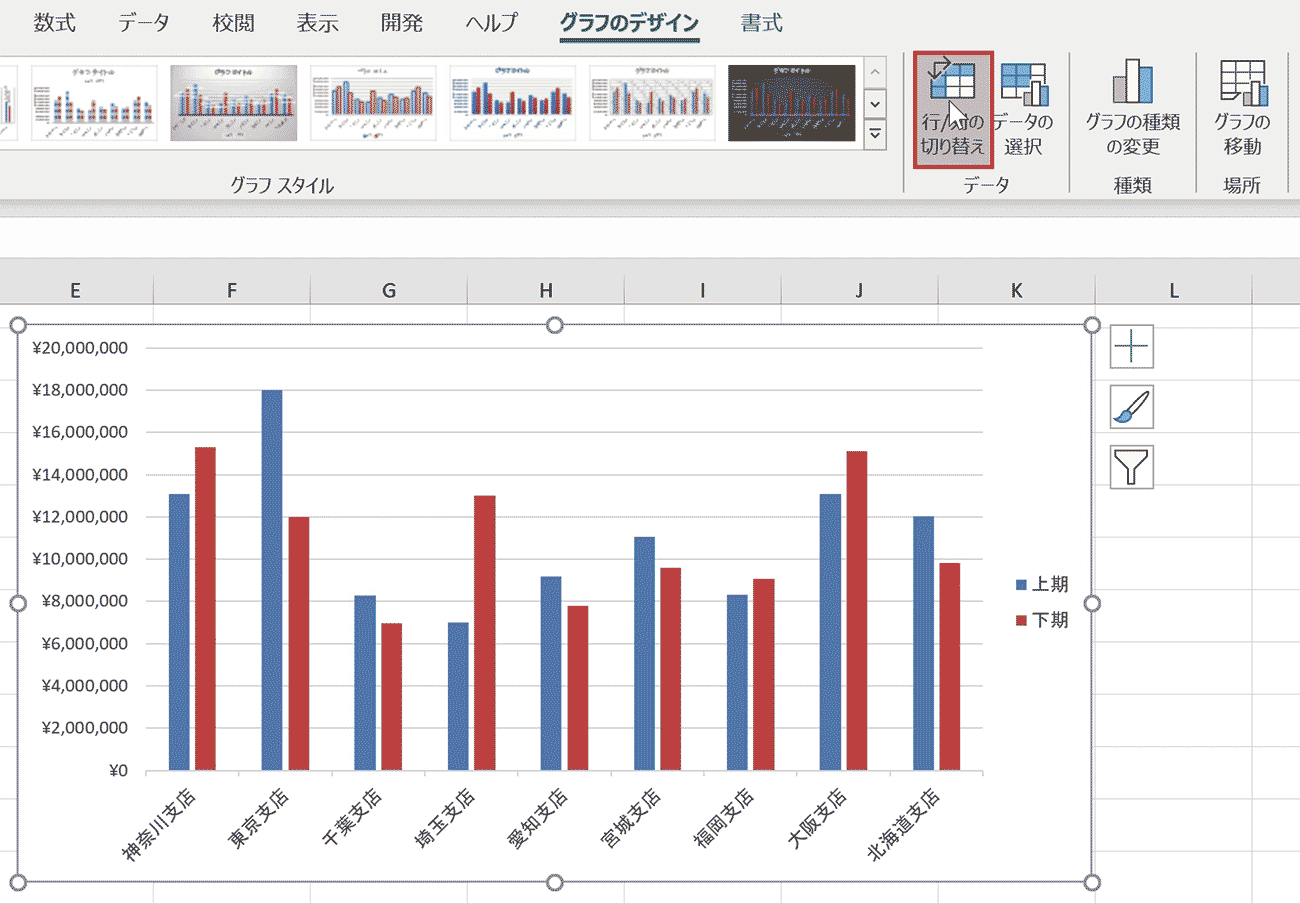
Task: Click the 福岡支店 axis label
Action: (726, 817)
